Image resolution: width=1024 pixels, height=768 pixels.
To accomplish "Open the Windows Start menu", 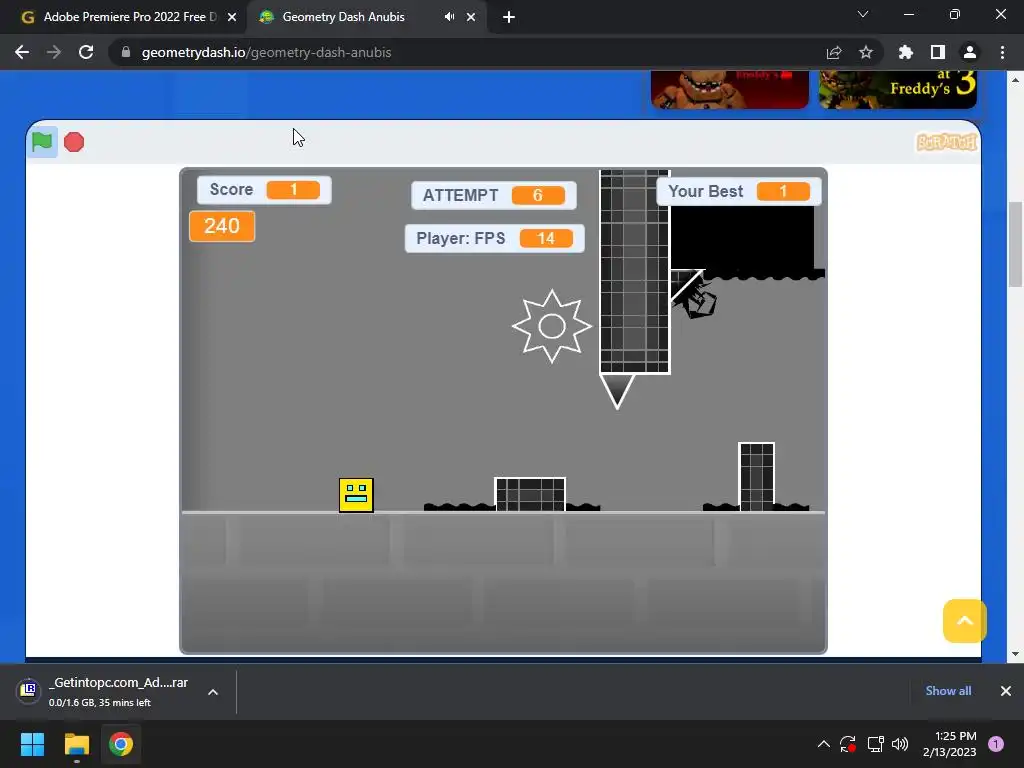I will click(x=32, y=744).
